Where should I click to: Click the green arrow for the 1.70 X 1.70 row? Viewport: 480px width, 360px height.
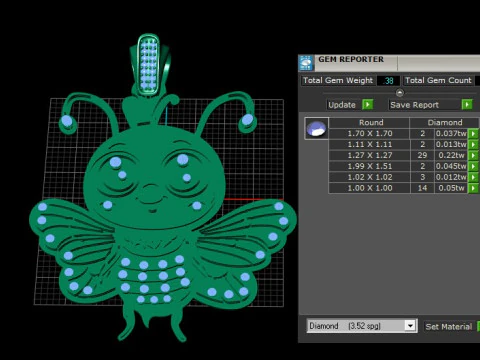pyautogui.click(x=473, y=134)
